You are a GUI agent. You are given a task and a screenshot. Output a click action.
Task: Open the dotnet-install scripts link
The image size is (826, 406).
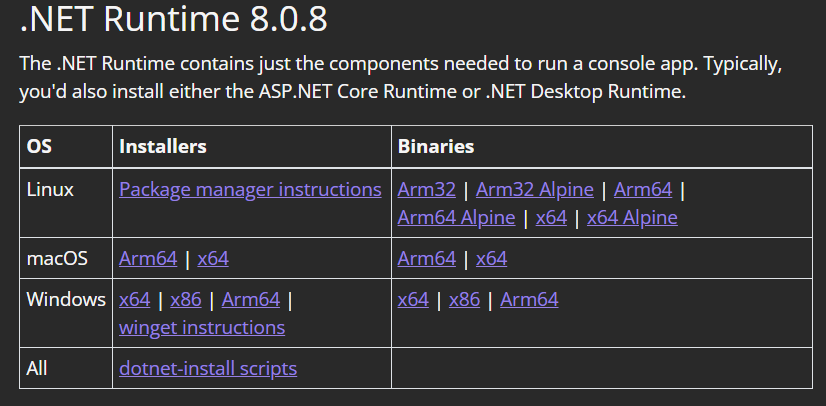point(208,368)
